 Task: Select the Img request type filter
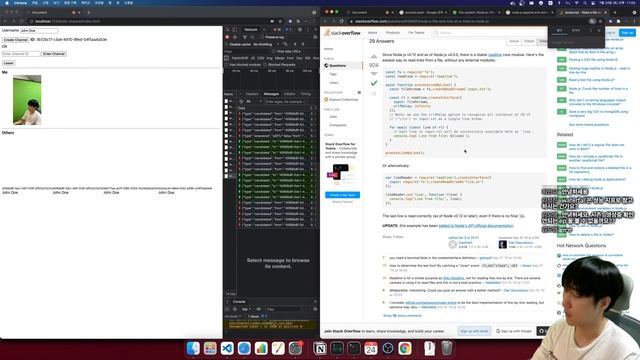[269, 58]
